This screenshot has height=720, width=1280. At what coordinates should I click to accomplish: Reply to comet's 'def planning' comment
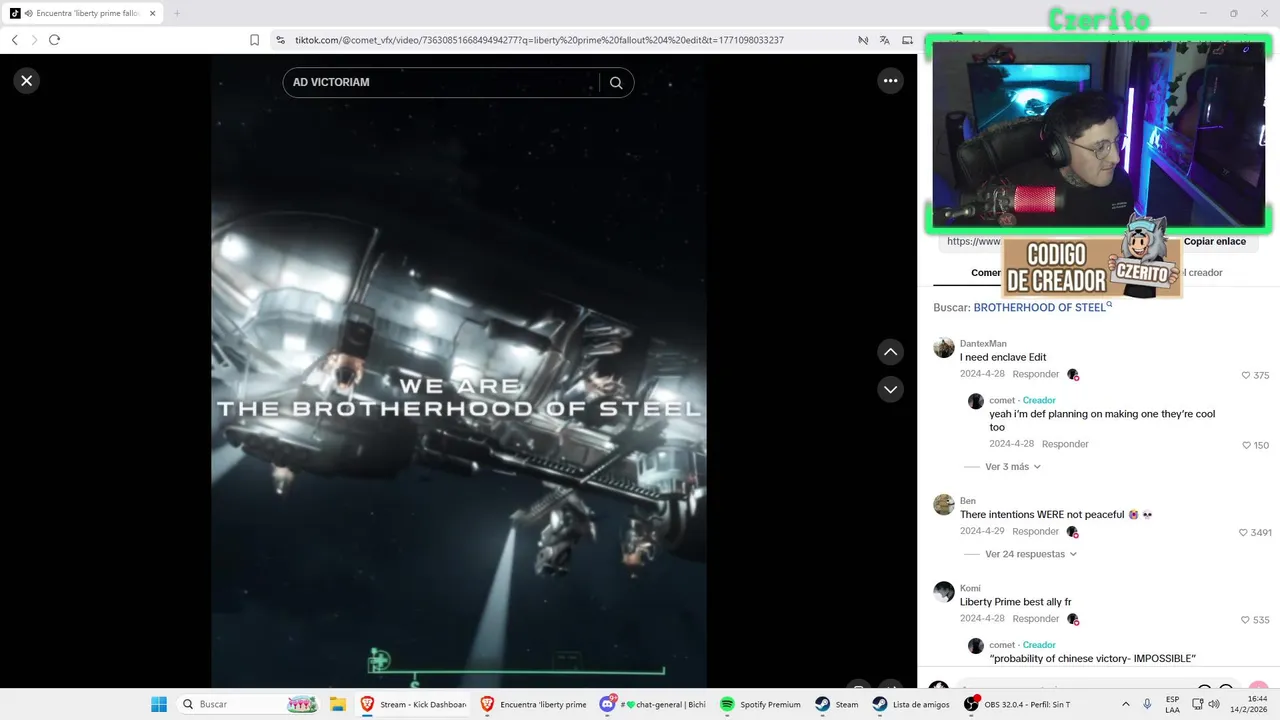1064,444
